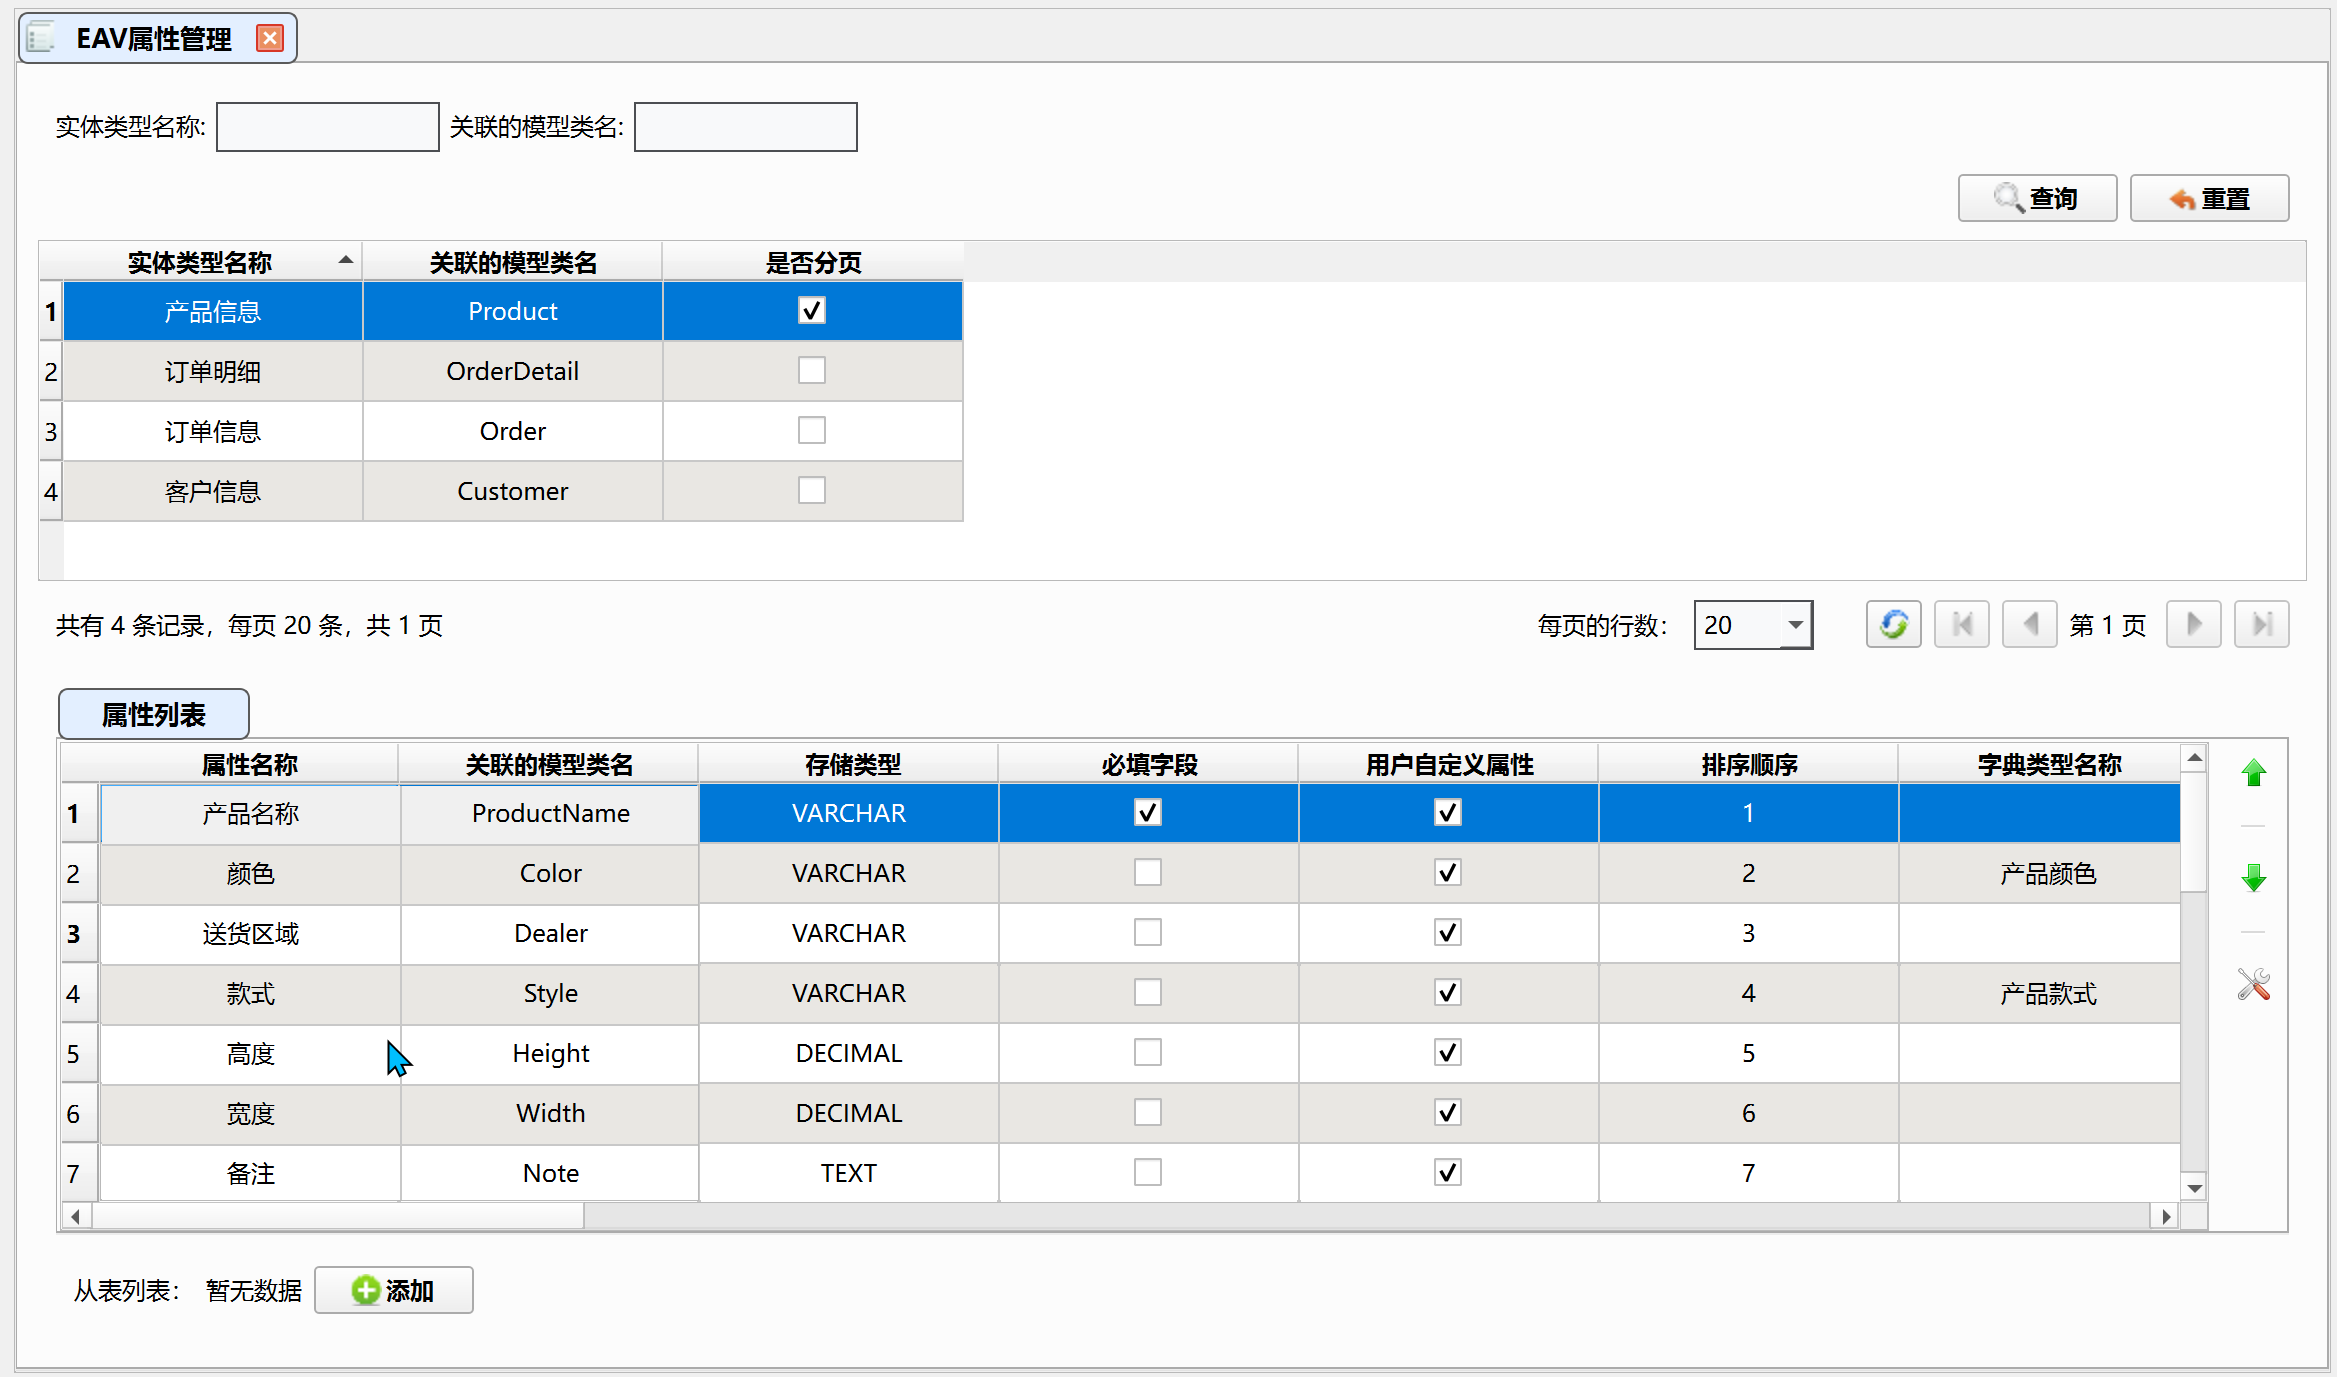This screenshot has width=2337, height=1377.
Task: Select the 属性列表 tab
Action: [x=153, y=714]
